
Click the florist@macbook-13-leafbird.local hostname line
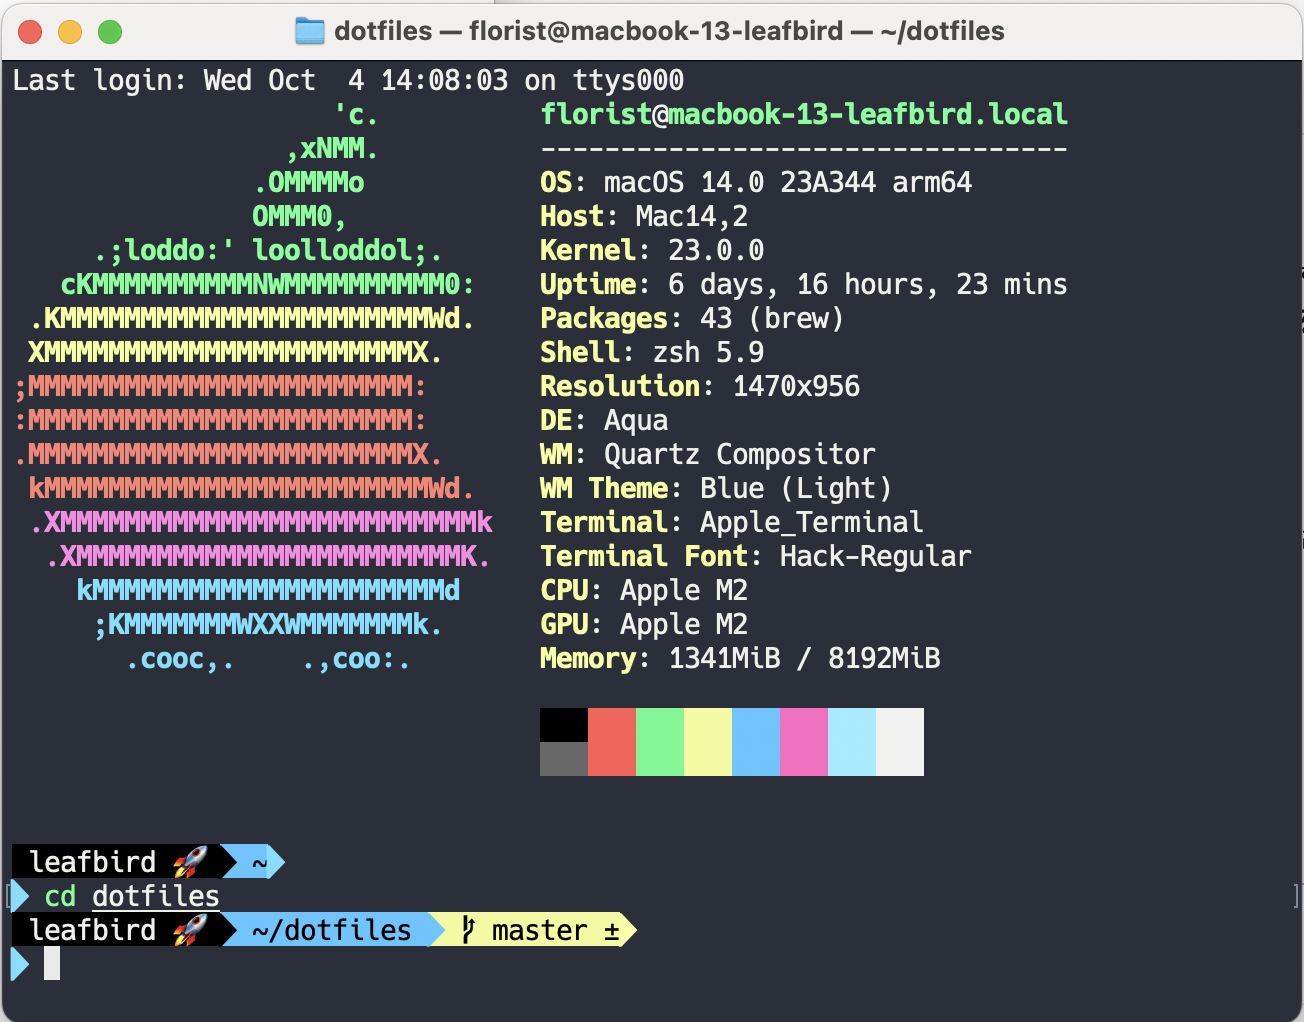pyautogui.click(x=803, y=113)
